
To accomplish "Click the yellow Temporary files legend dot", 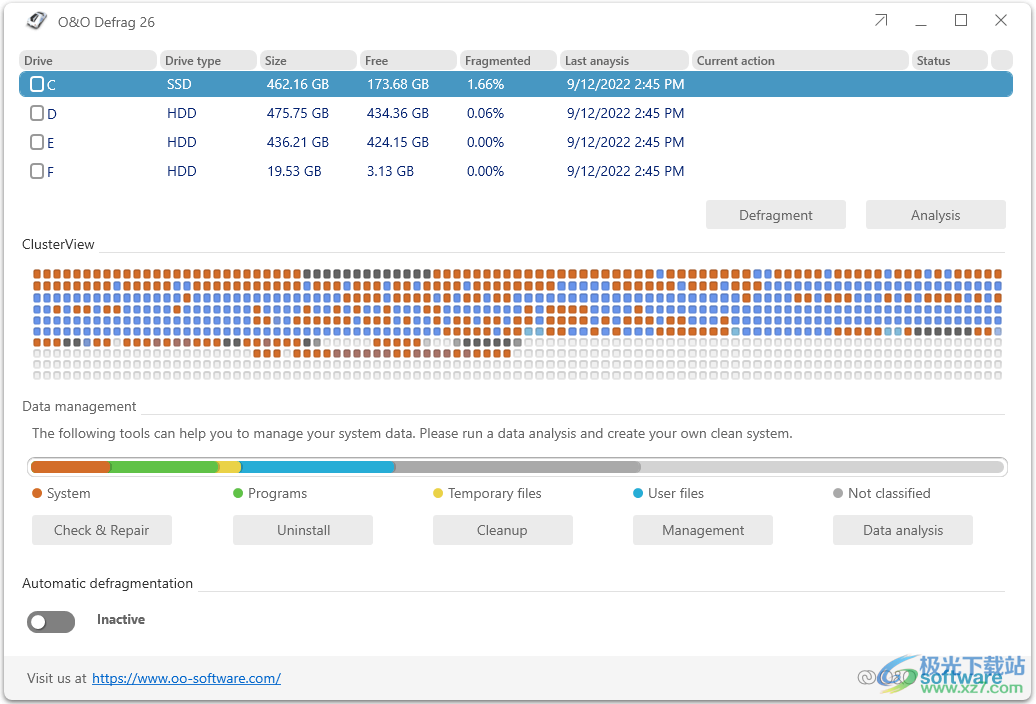I will [x=438, y=493].
